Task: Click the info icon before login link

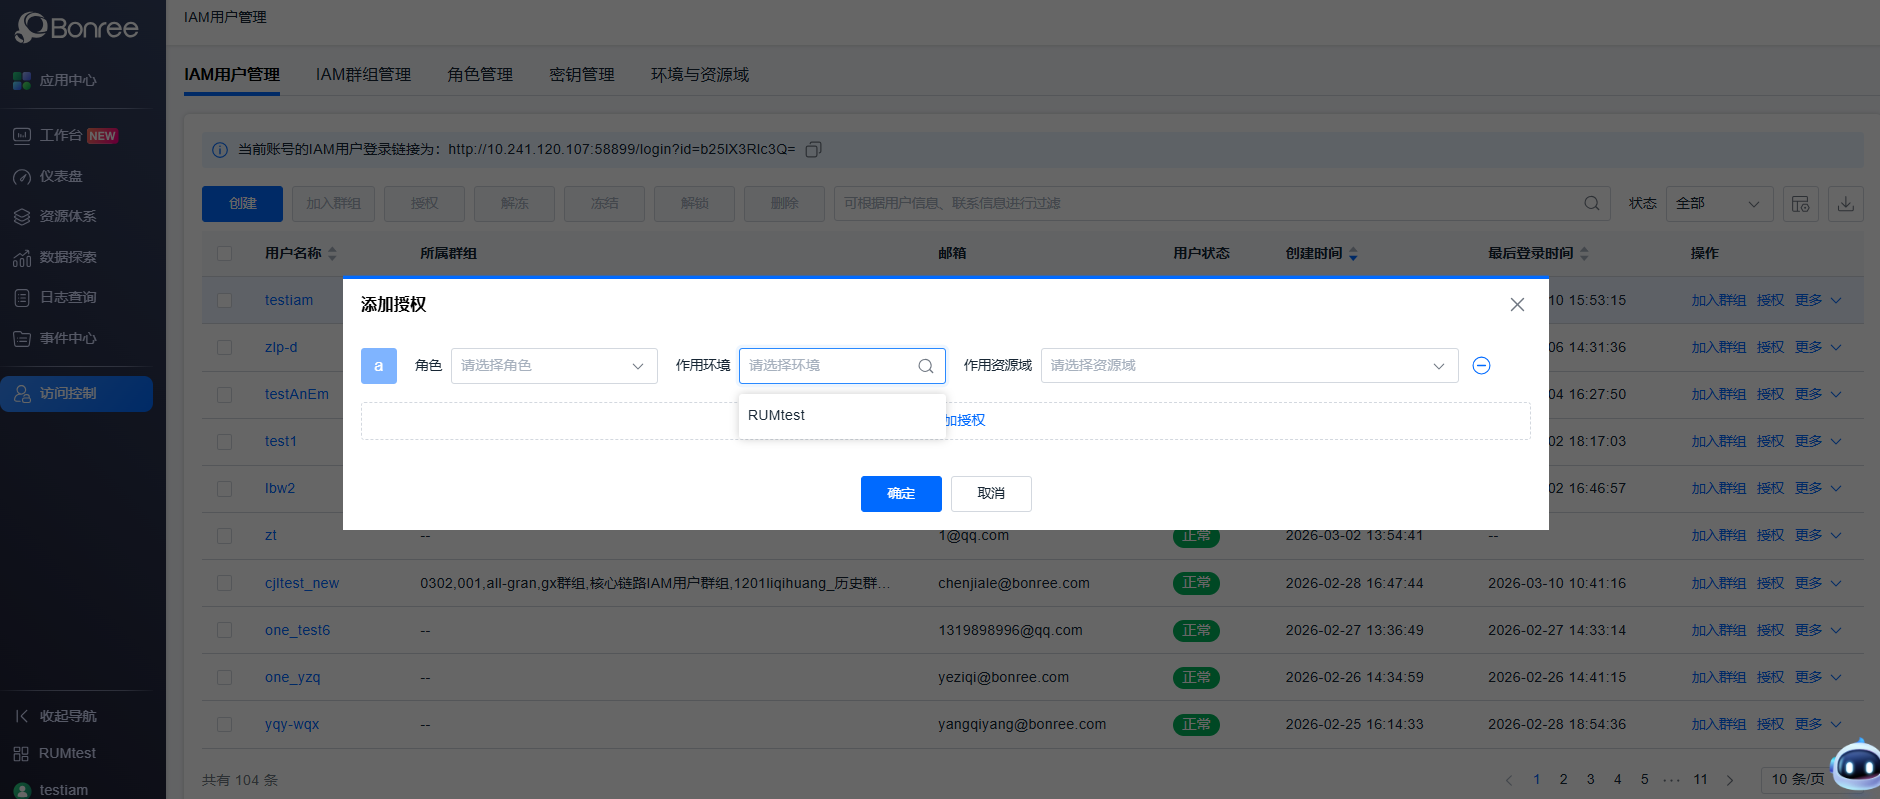Action: coord(220,150)
